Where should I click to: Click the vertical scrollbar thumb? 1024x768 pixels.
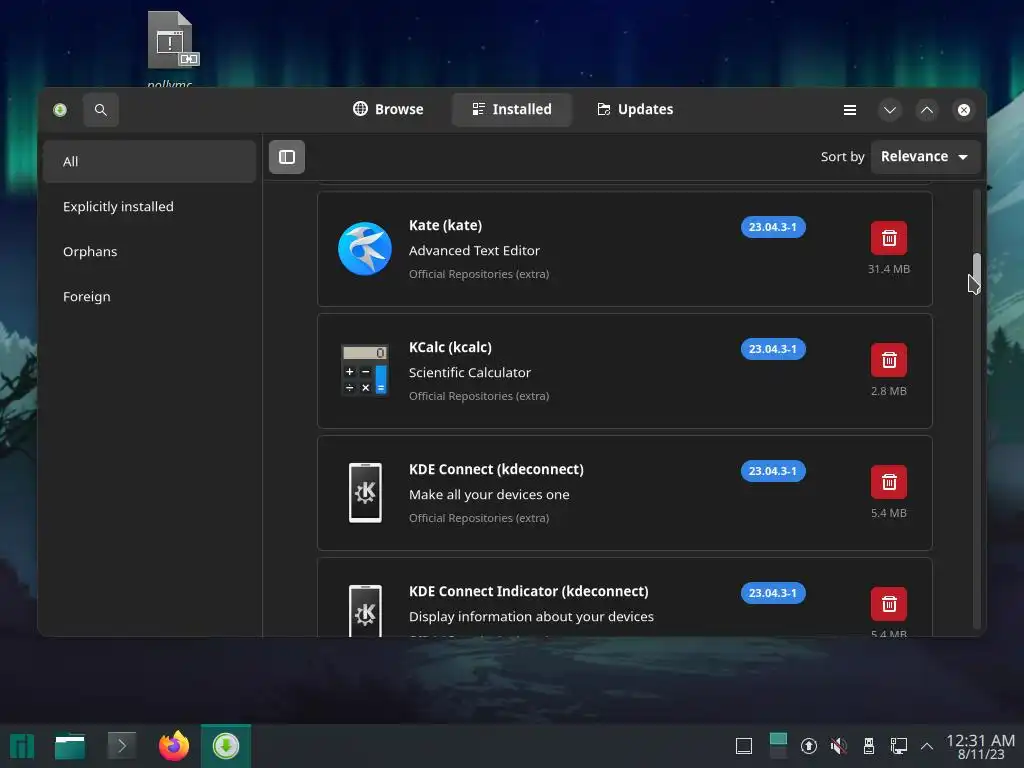pos(976,268)
